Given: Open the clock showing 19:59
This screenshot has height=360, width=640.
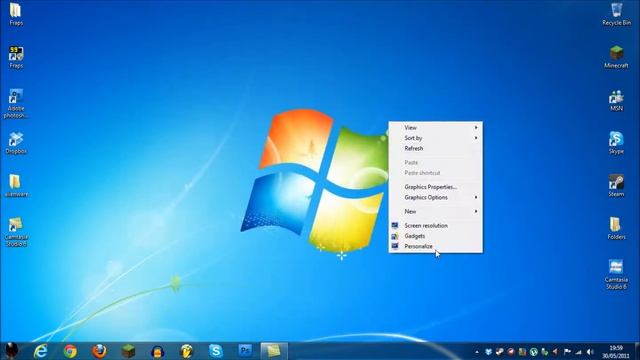Looking at the screenshot, I should [x=616, y=352].
